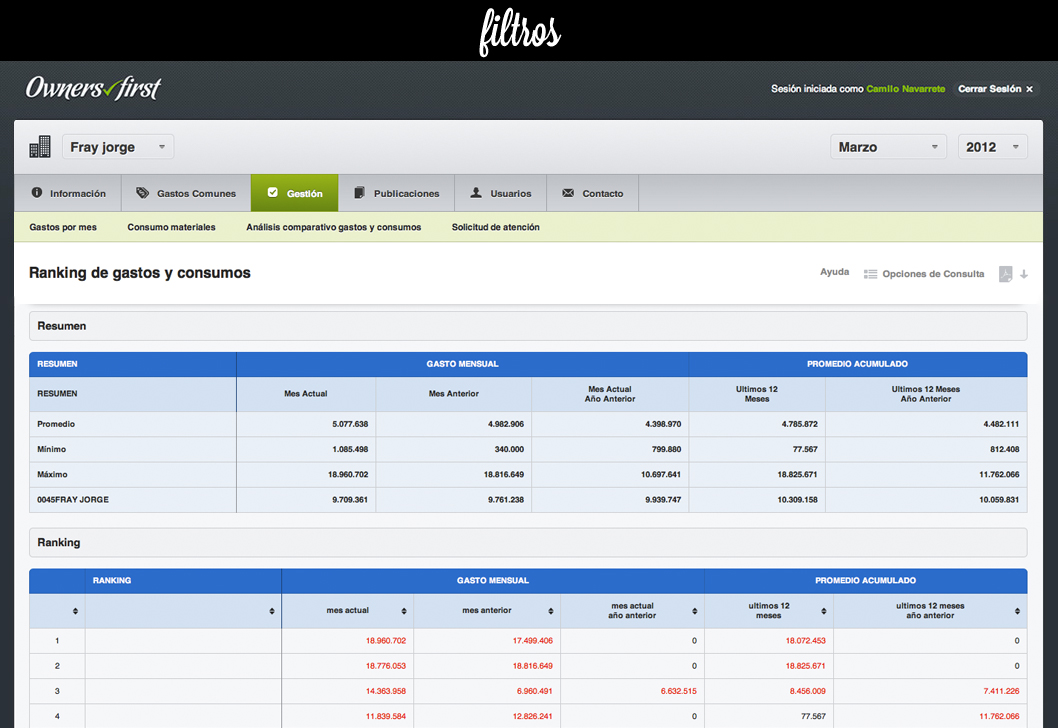
Task: Open the 2012 year dropdown
Action: [993, 146]
